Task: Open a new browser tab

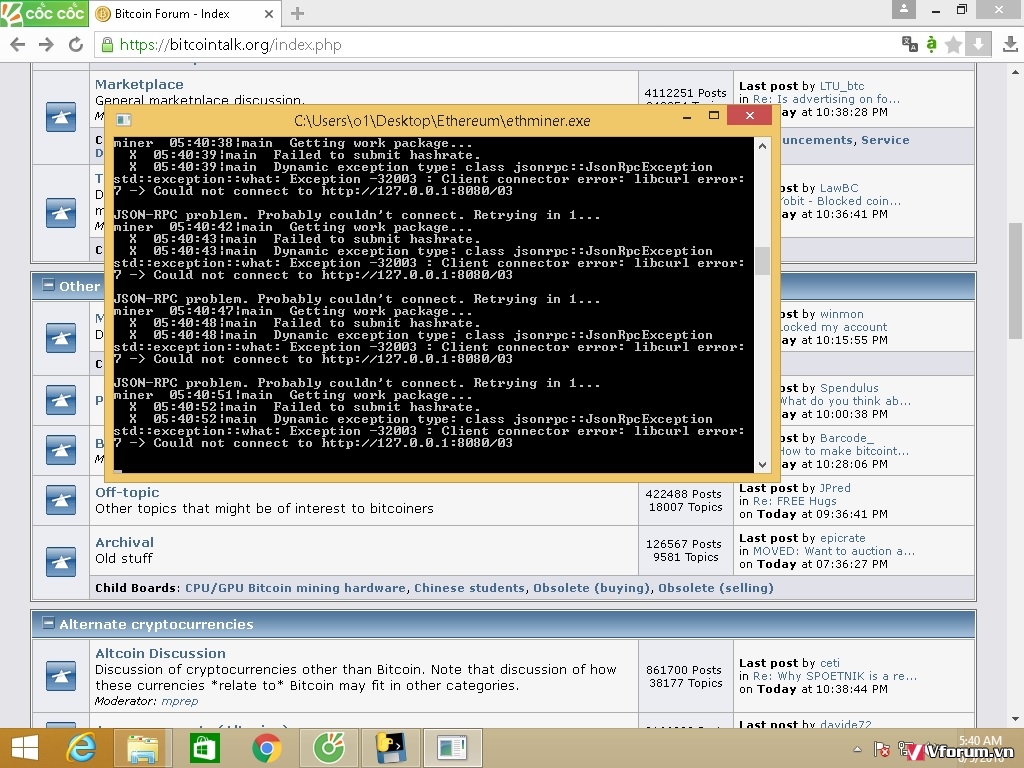Action: 297,14
